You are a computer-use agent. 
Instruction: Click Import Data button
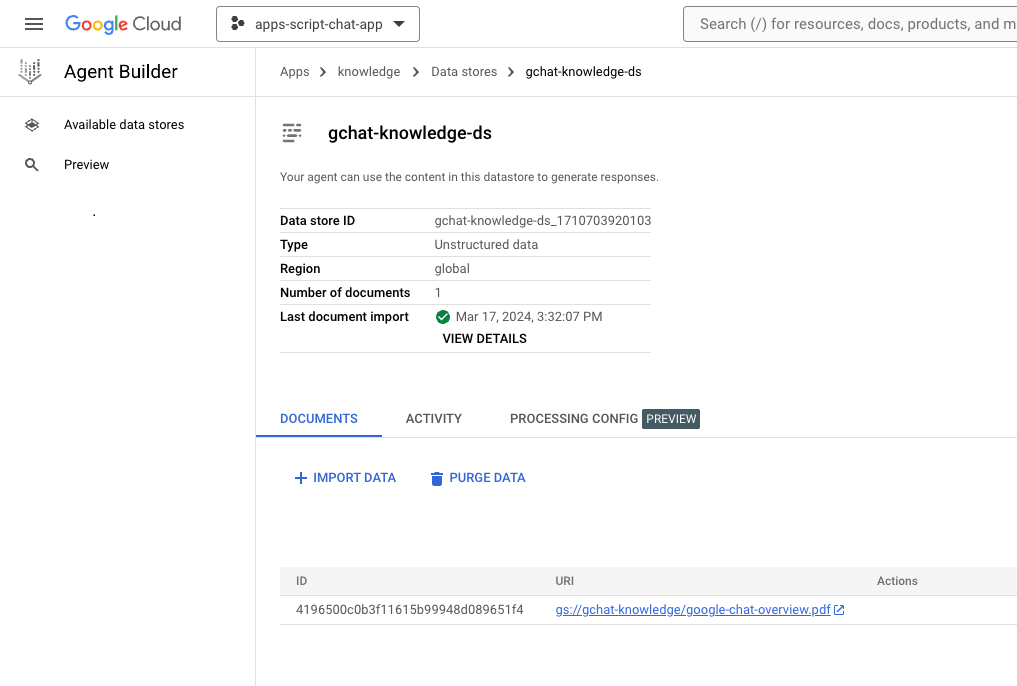tap(345, 478)
